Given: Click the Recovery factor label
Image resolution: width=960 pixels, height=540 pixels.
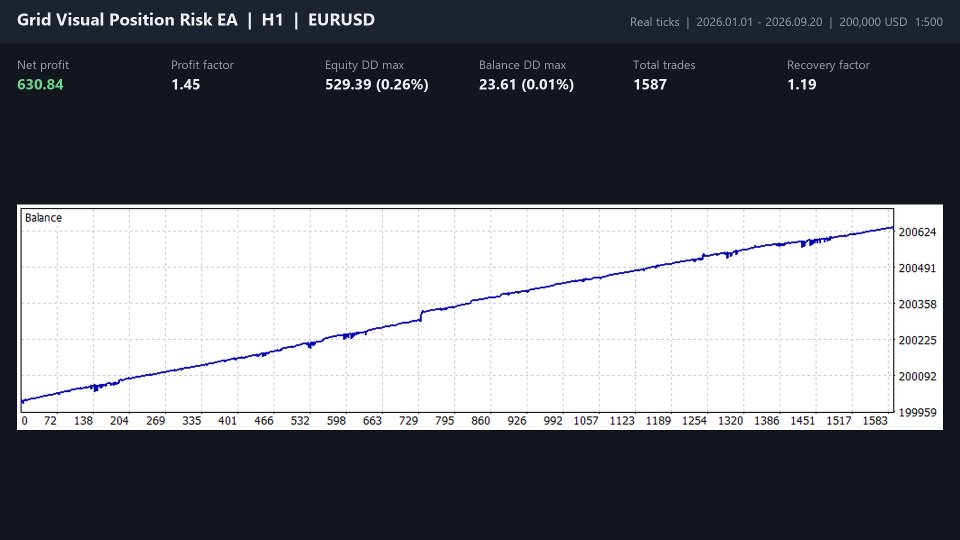Looking at the screenshot, I should (828, 65).
